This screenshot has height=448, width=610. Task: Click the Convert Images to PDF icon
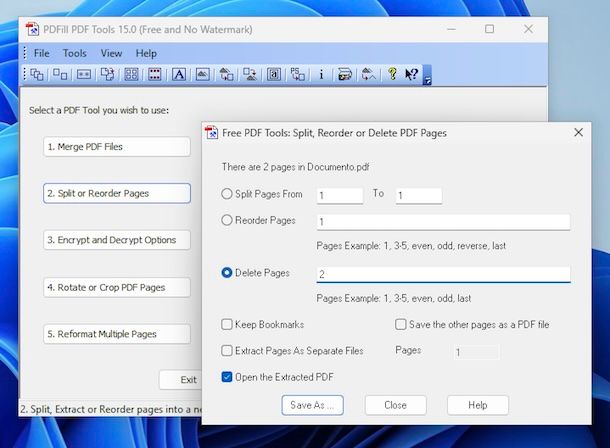click(226, 74)
